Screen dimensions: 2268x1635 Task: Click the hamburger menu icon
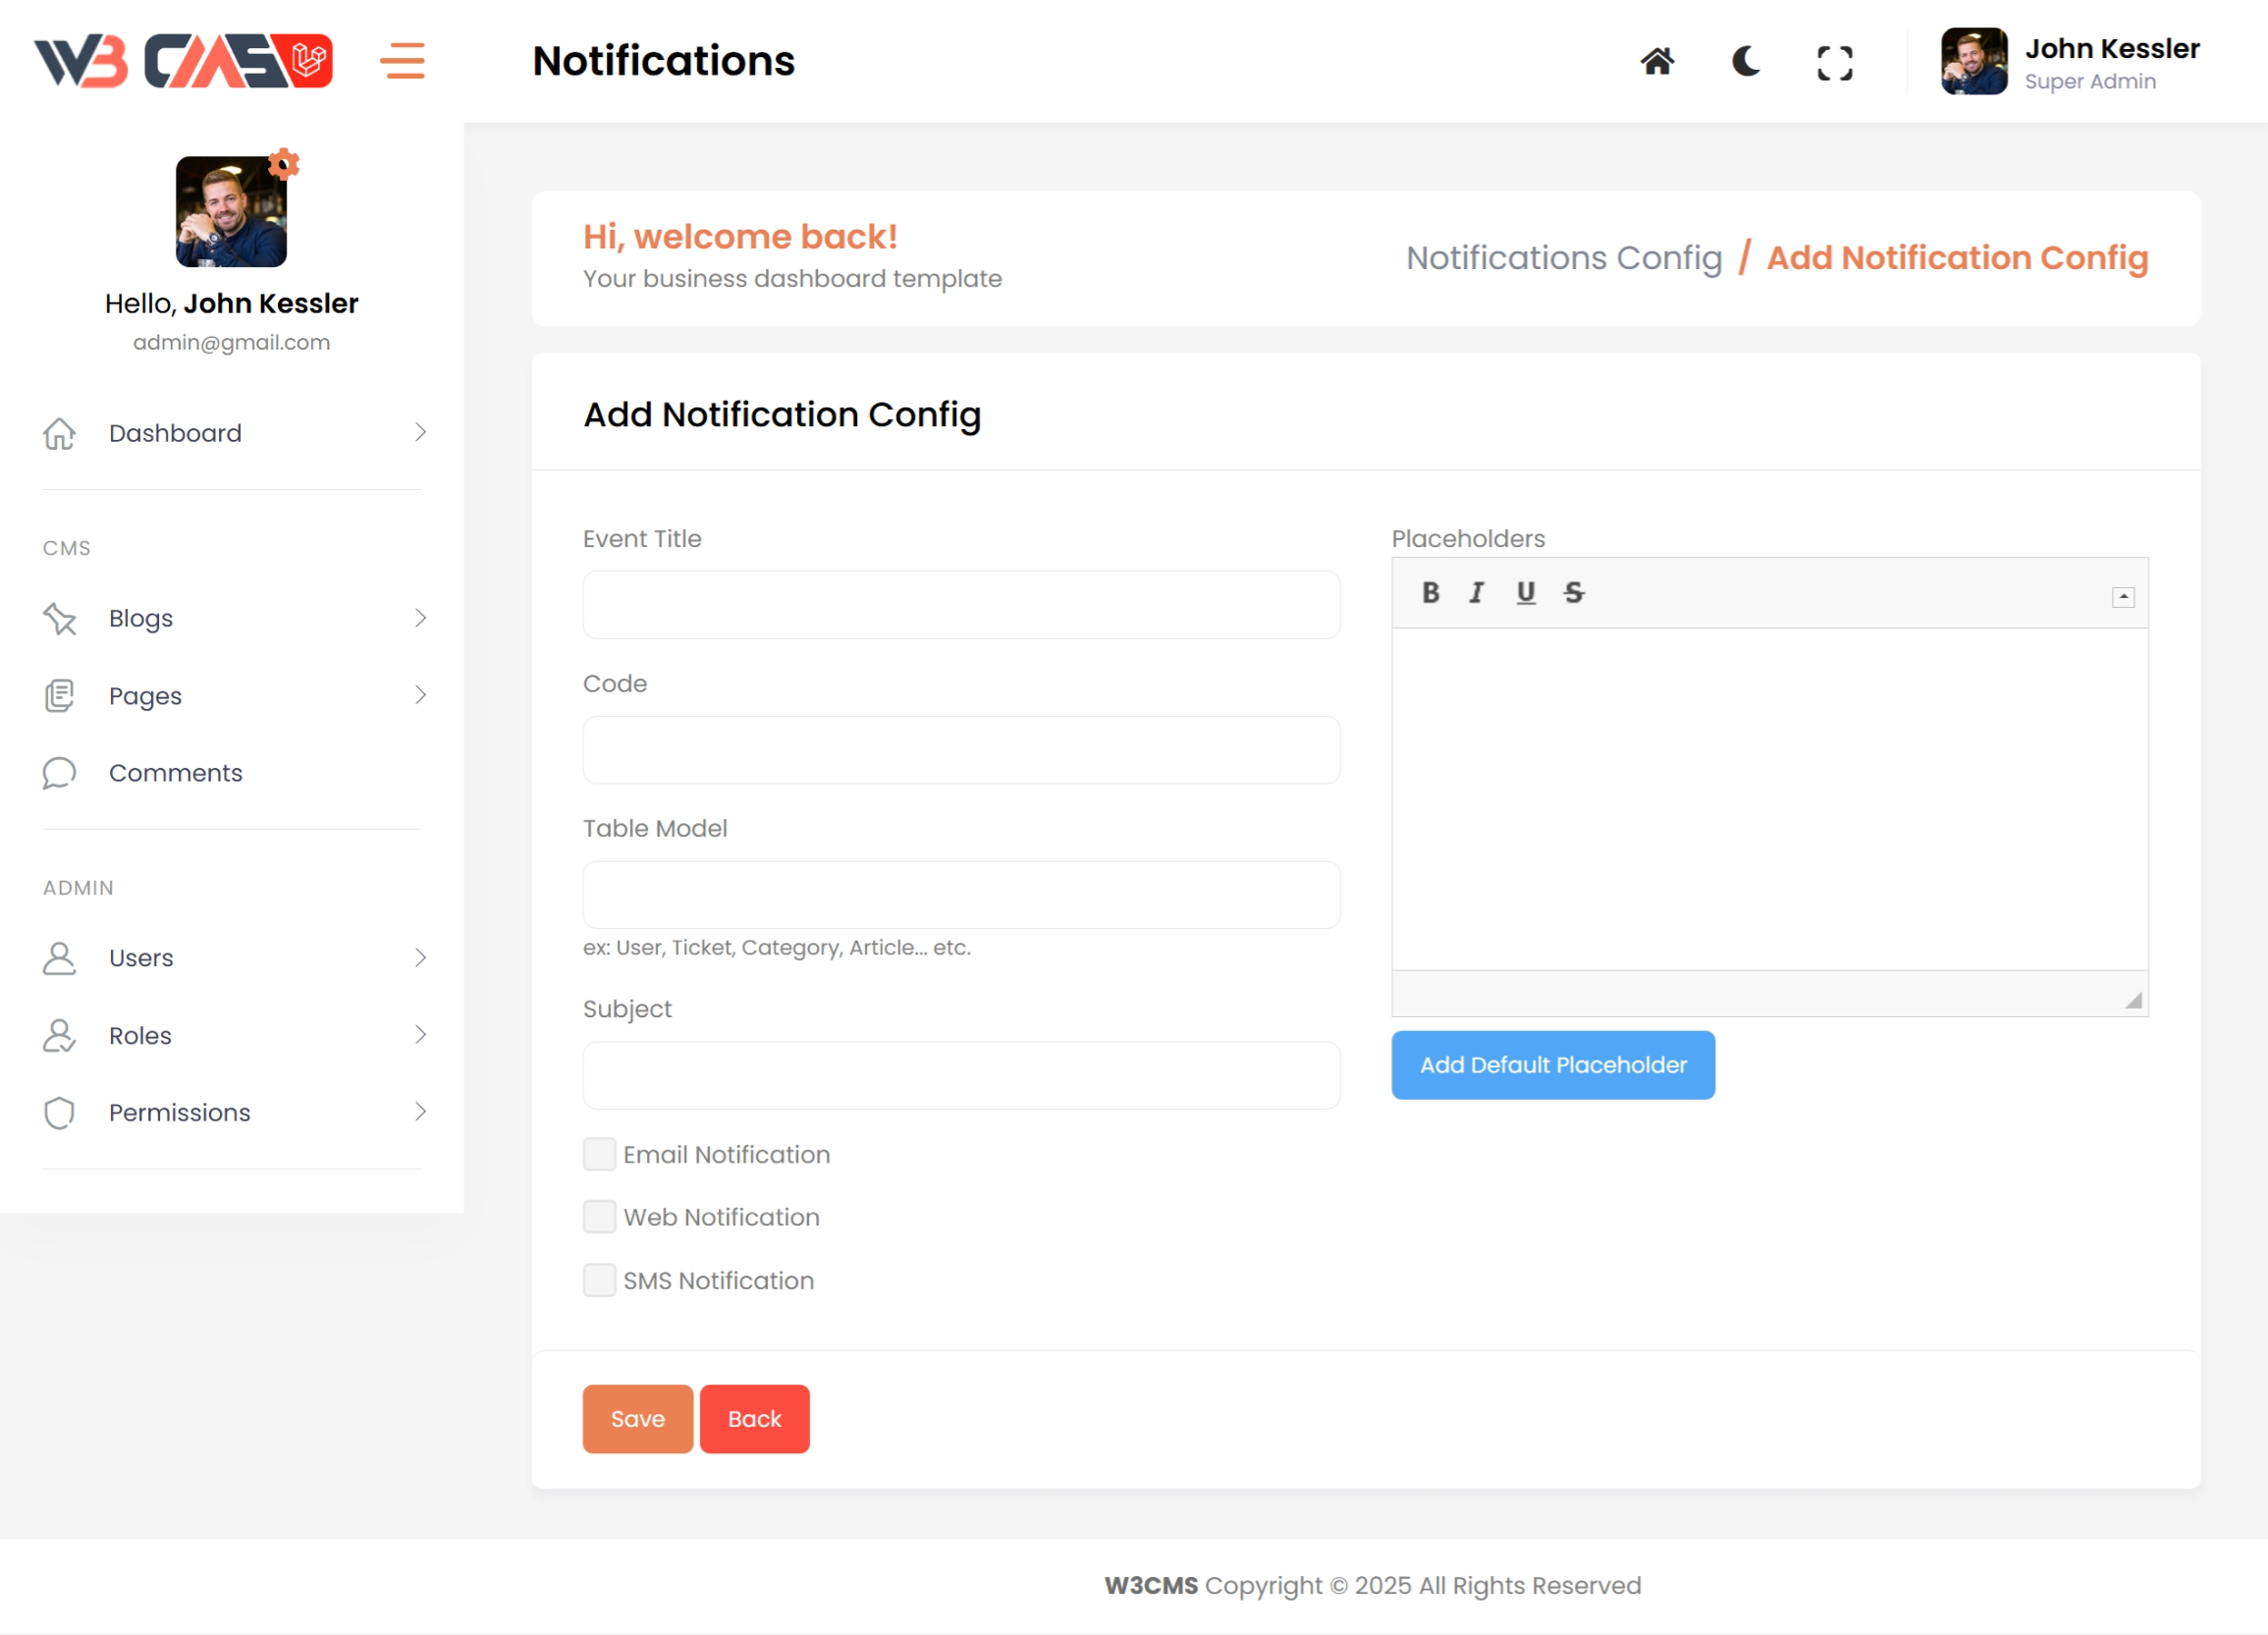(402, 61)
